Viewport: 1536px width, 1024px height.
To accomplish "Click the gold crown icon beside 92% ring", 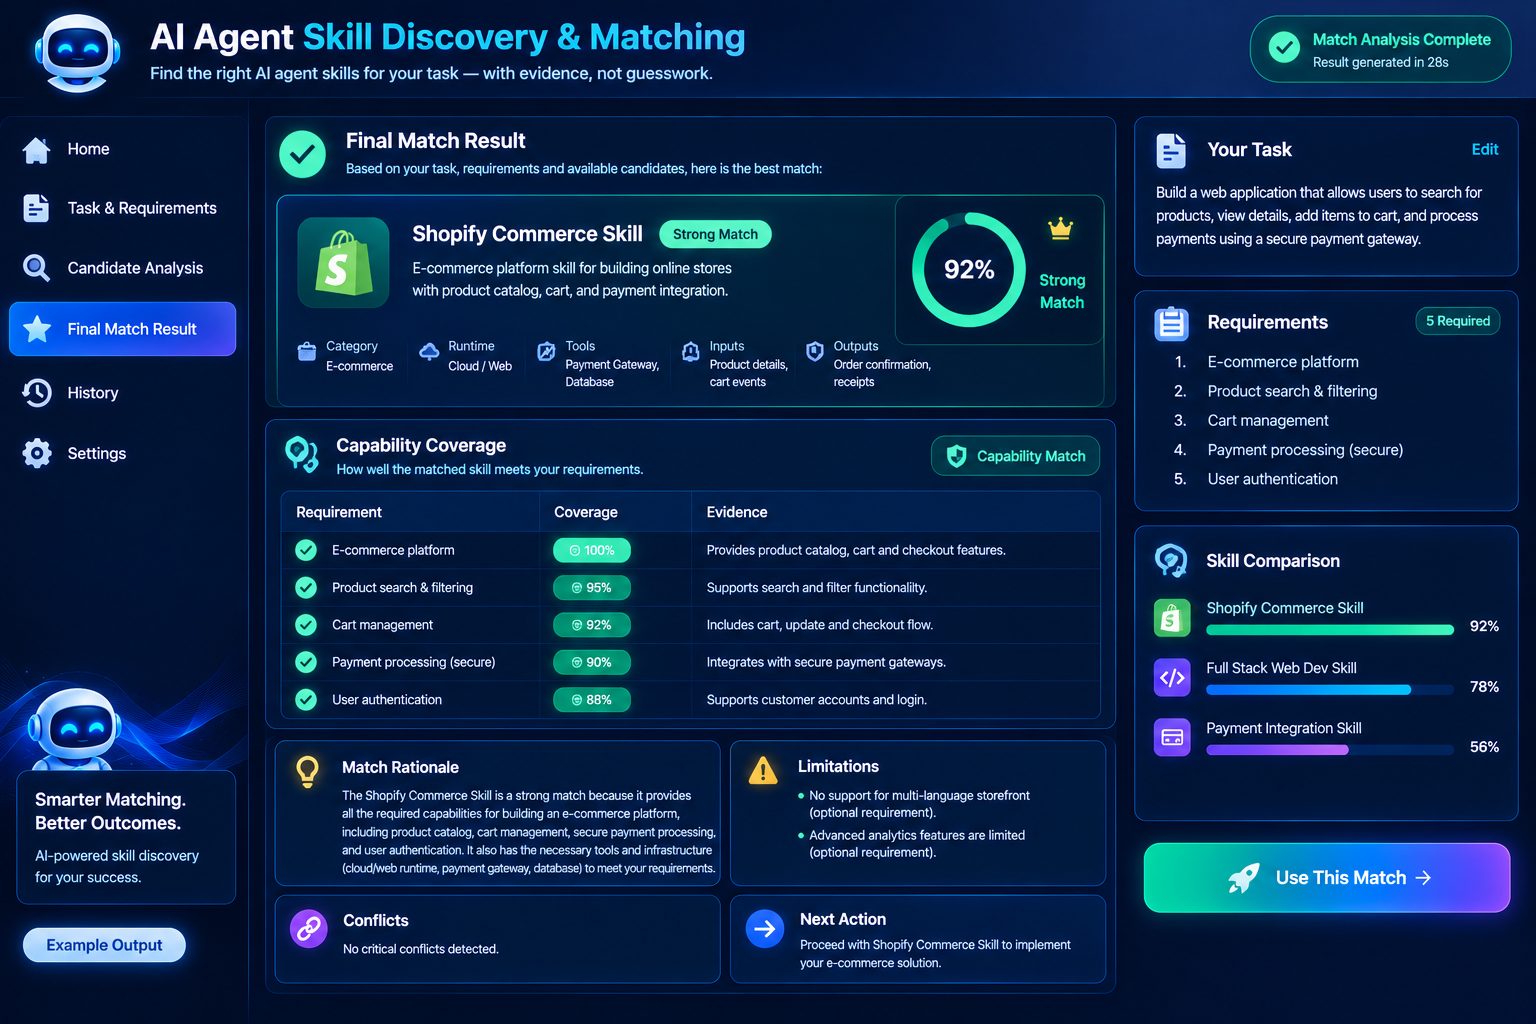I will (x=1061, y=229).
